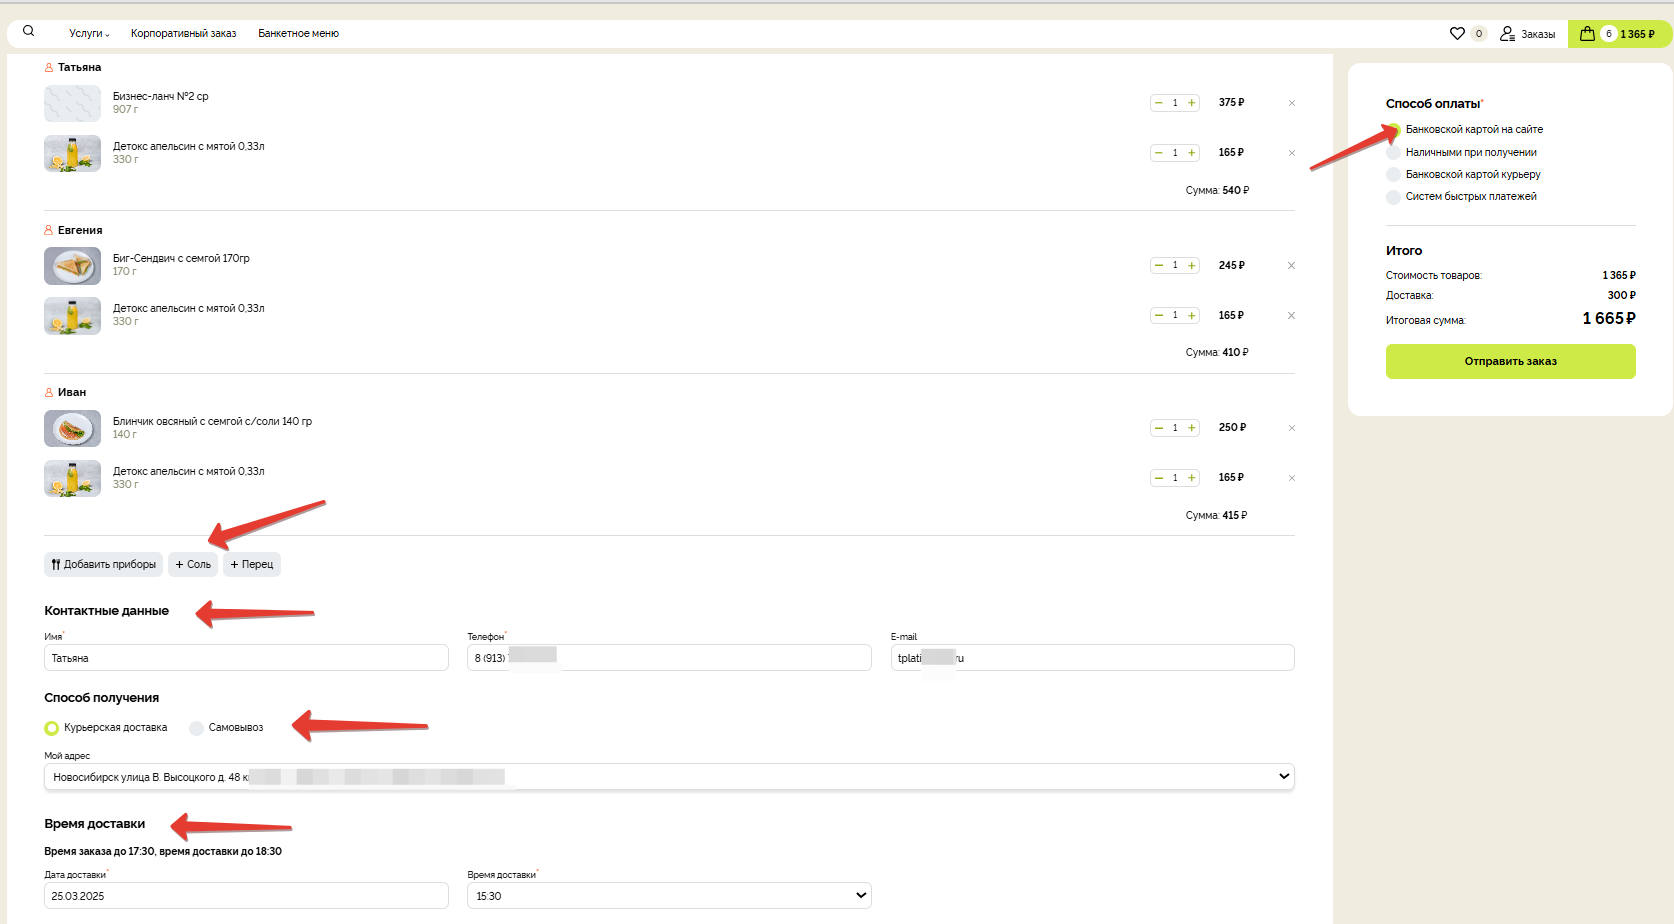The width and height of the screenshot is (1674, 924).
Task: Expand the Мой адрес dropdown
Action: 1284,777
